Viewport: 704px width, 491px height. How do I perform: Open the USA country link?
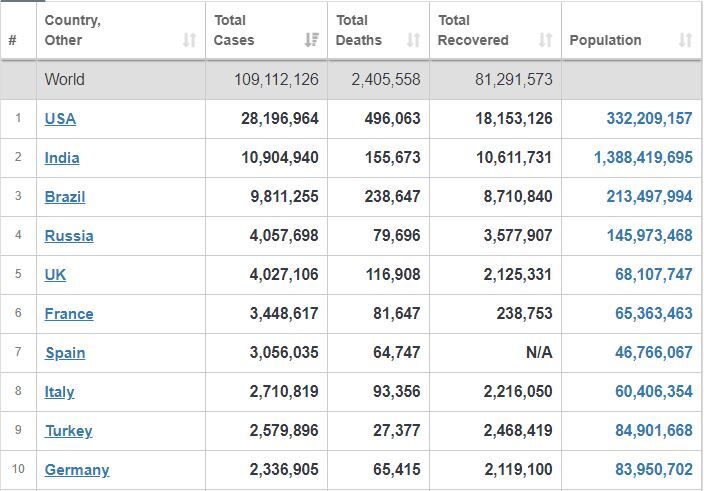(x=60, y=119)
